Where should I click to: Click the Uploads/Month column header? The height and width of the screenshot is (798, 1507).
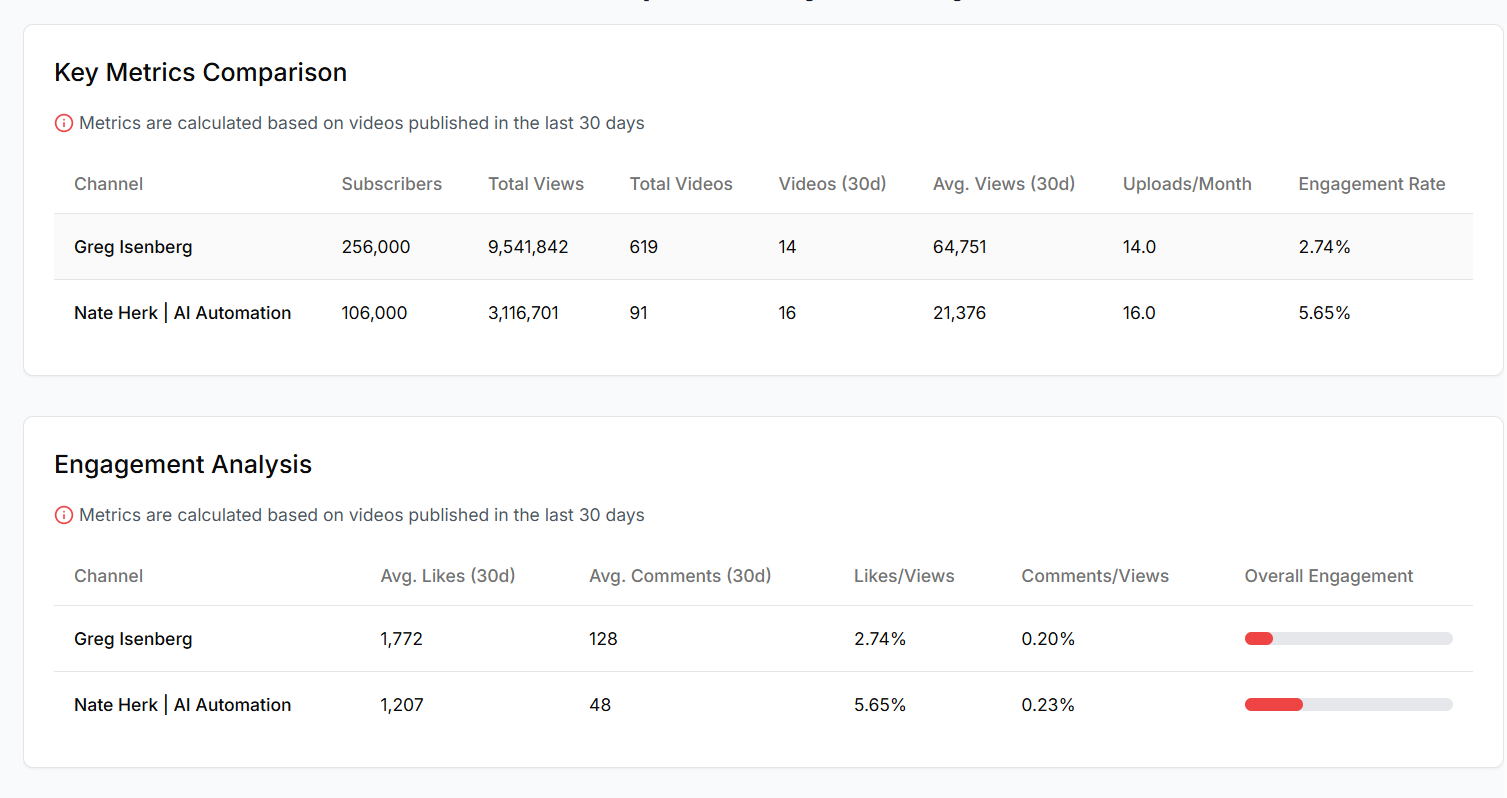(x=1187, y=184)
